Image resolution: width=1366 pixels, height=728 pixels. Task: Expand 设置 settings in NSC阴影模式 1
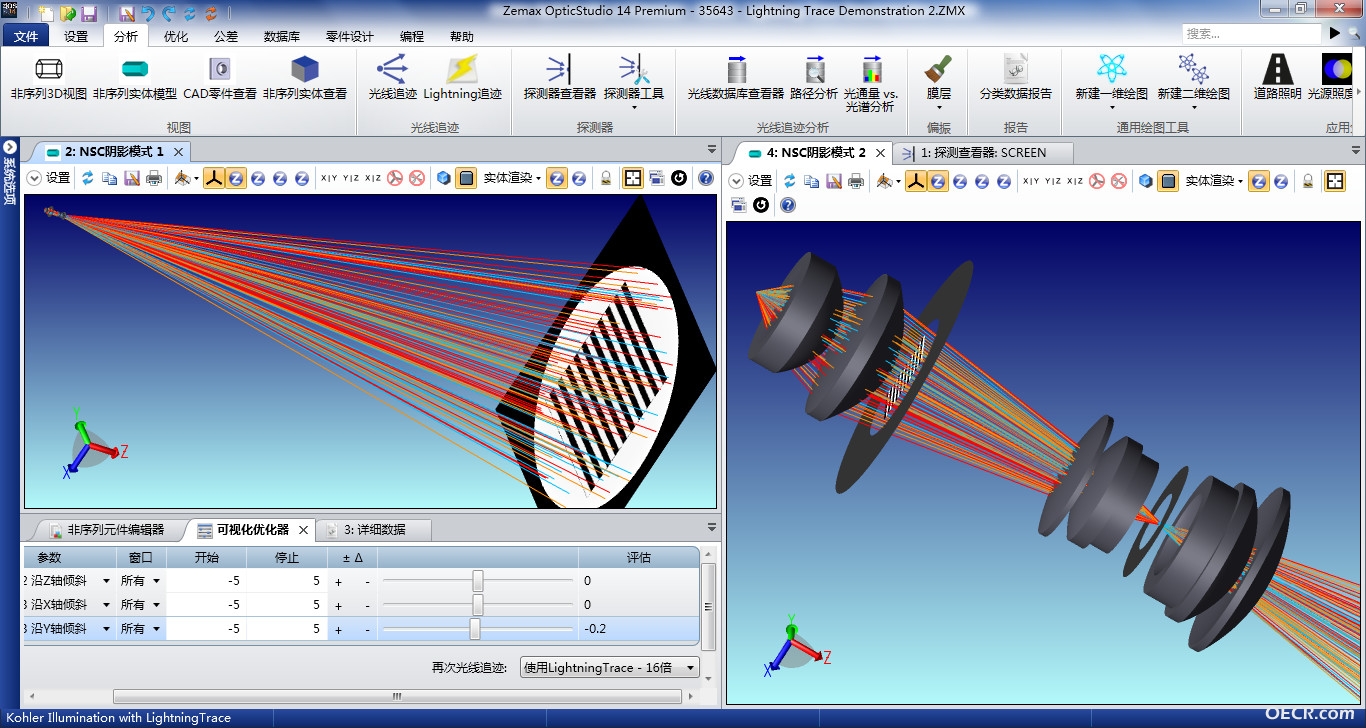click(49, 178)
